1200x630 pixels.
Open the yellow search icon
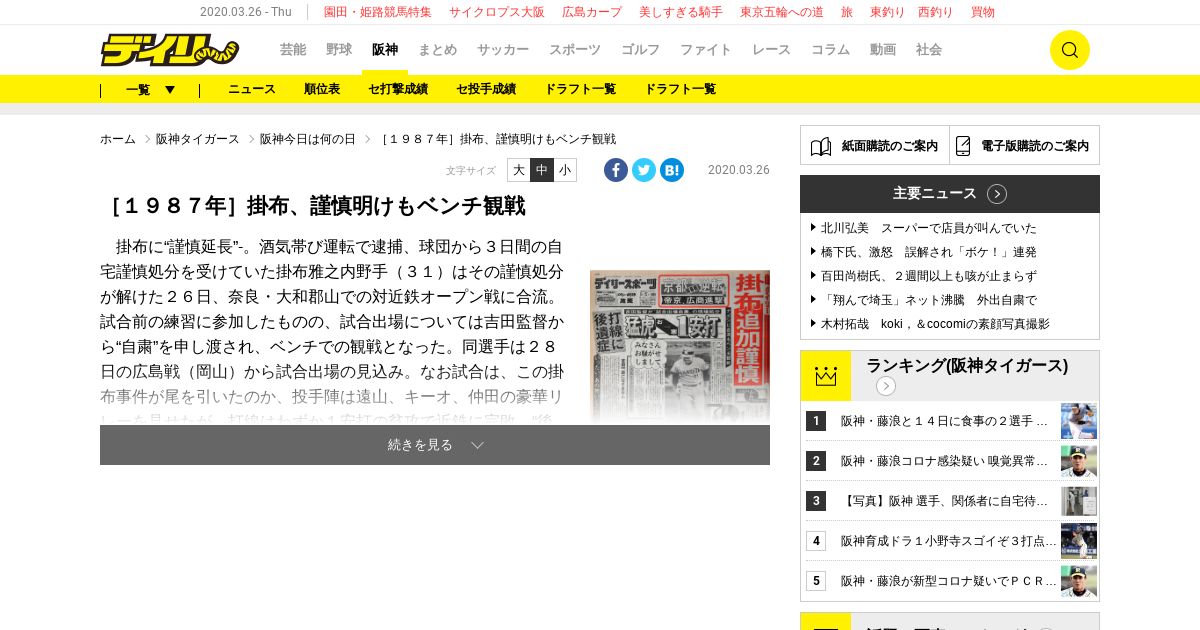(1069, 50)
